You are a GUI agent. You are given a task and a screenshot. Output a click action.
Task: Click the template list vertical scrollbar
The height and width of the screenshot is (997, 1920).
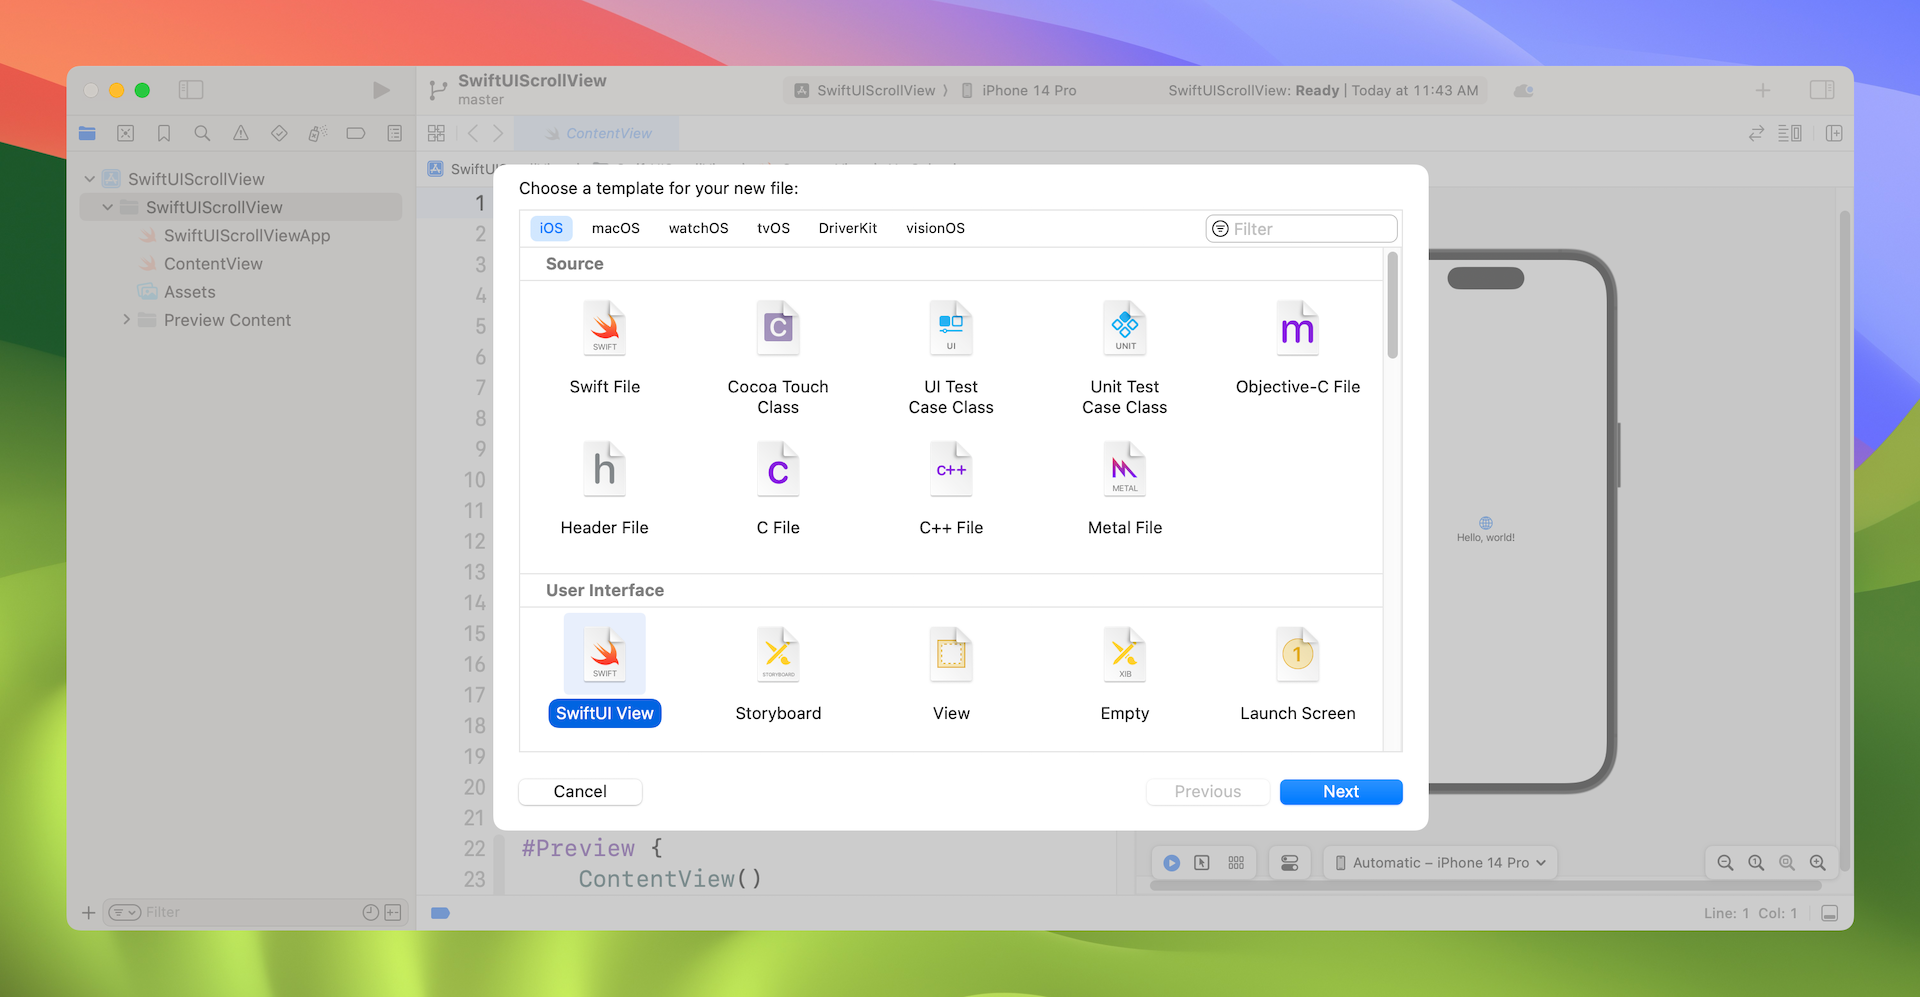[x=1392, y=304]
